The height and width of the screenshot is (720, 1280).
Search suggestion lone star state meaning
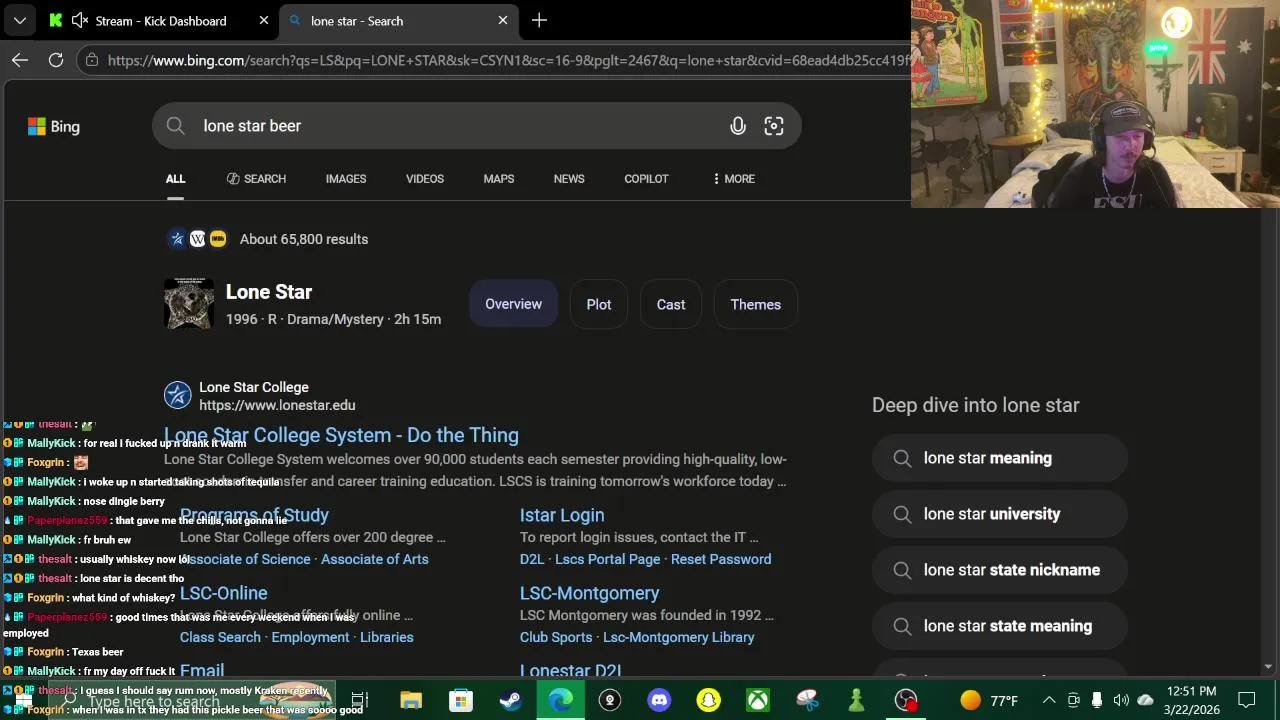(1000, 626)
